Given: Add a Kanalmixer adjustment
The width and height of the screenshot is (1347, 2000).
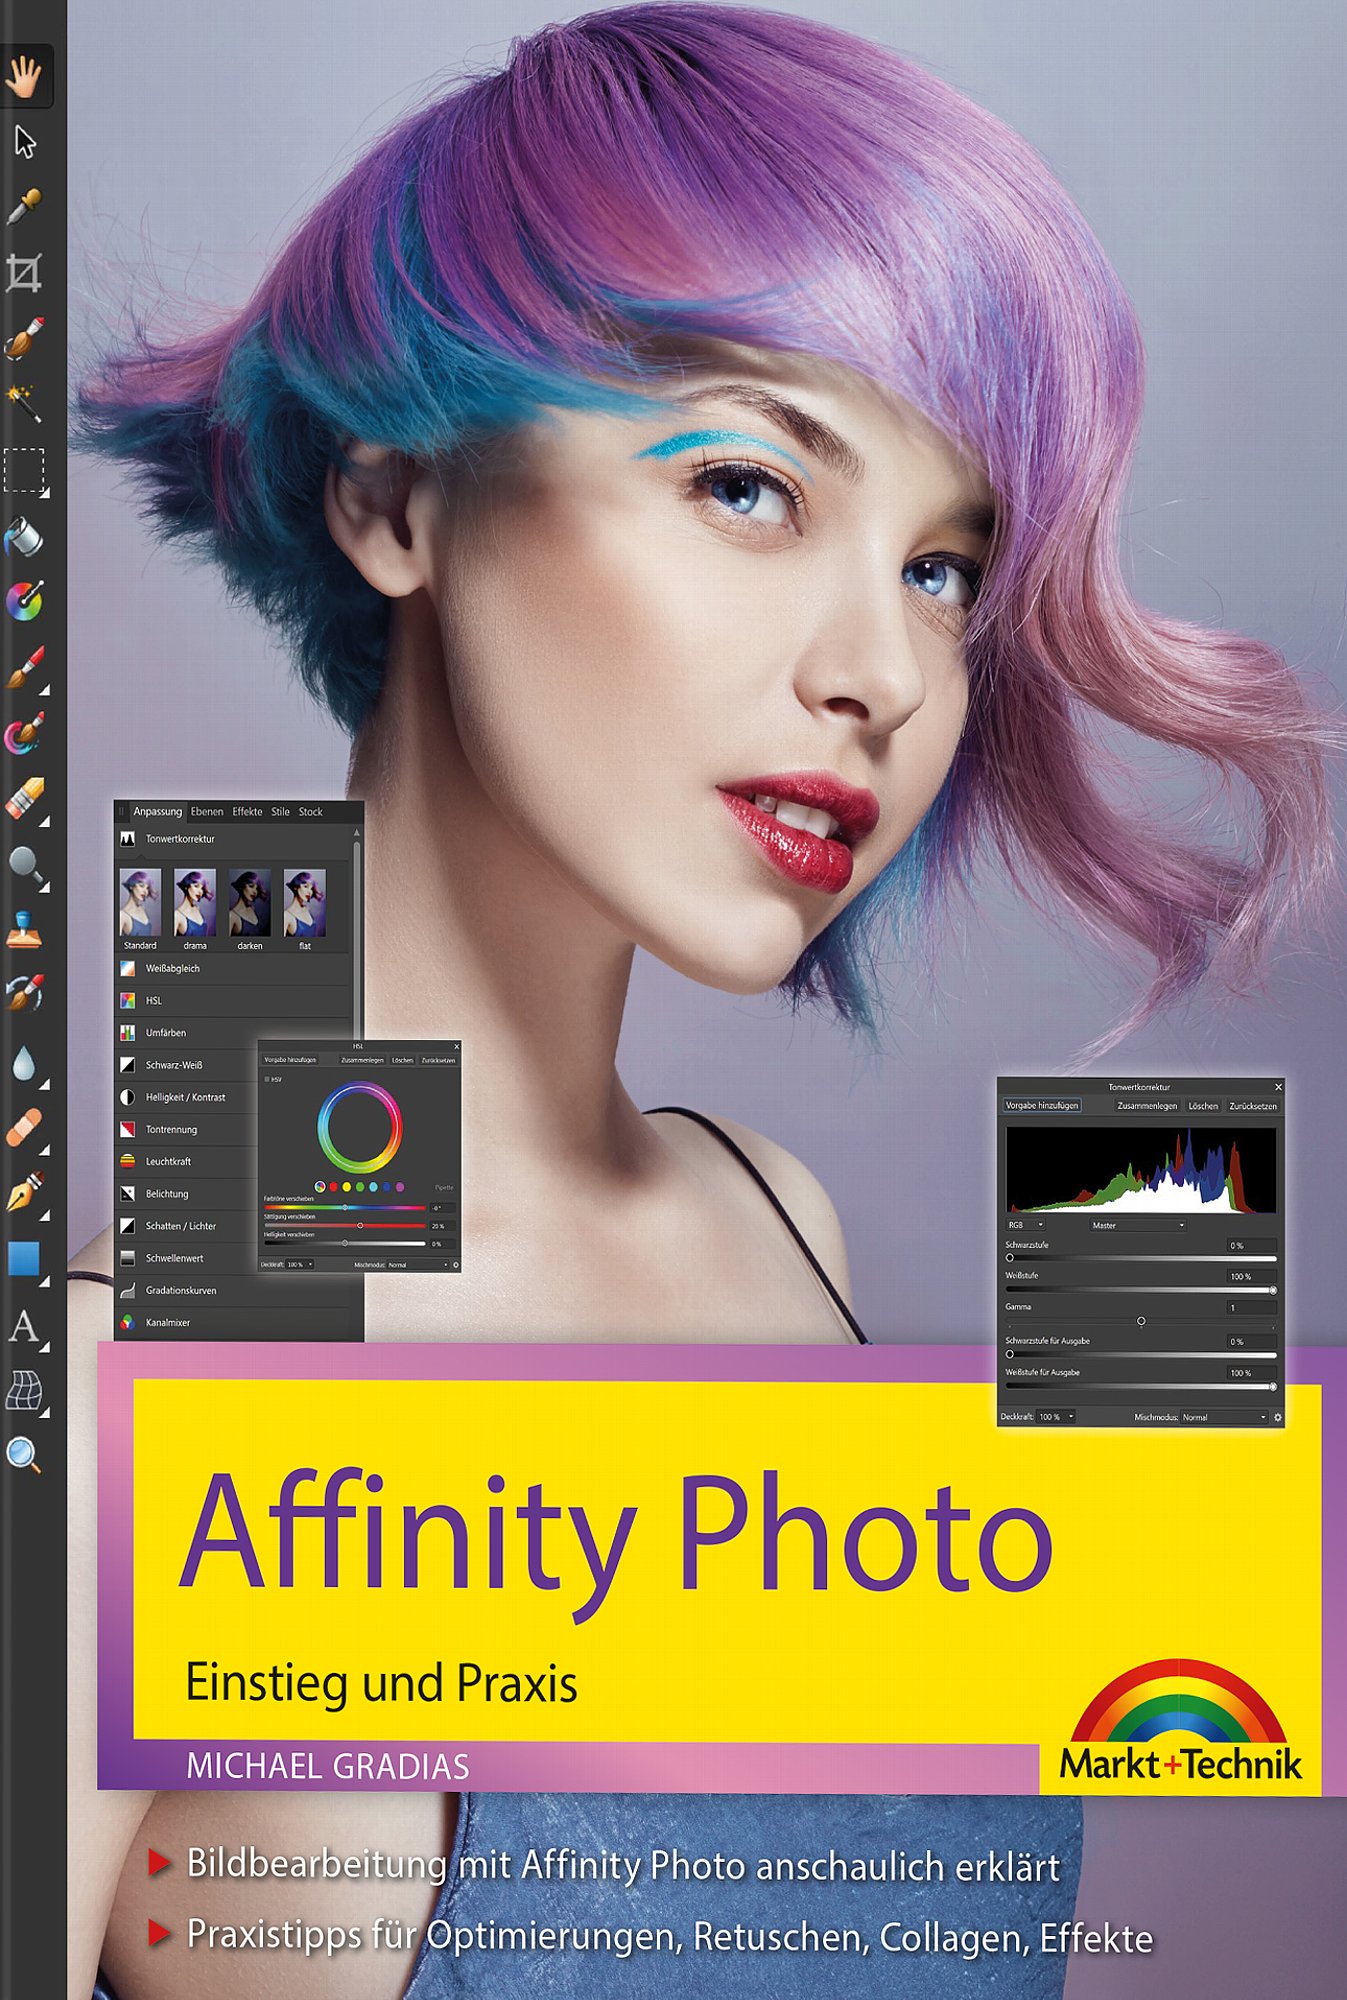Looking at the screenshot, I should (233, 1322).
